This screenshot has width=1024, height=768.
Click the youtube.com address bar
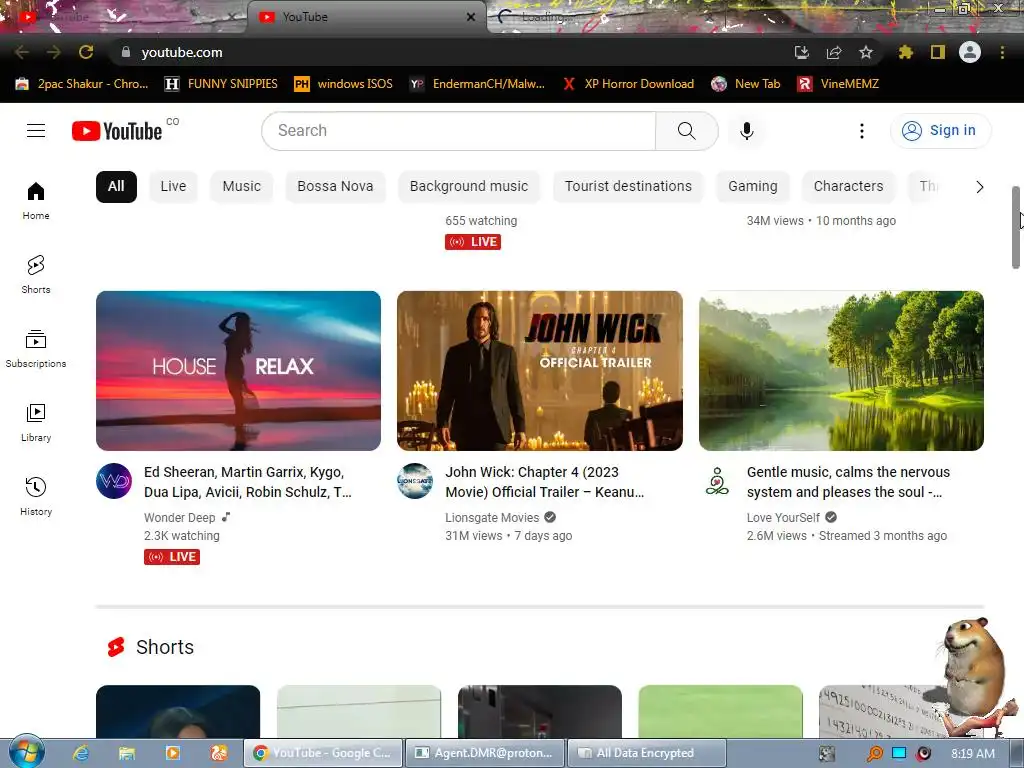click(451, 52)
